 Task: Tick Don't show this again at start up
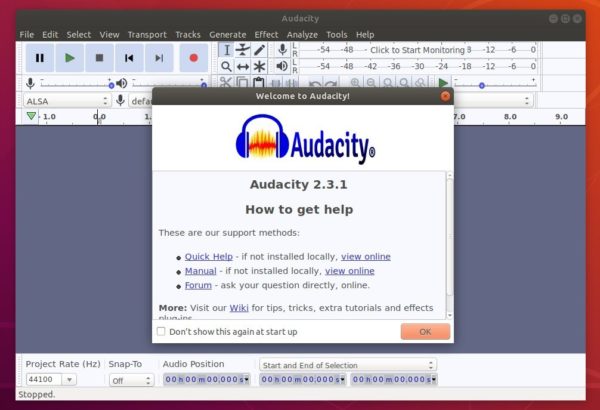pos(161,331)
